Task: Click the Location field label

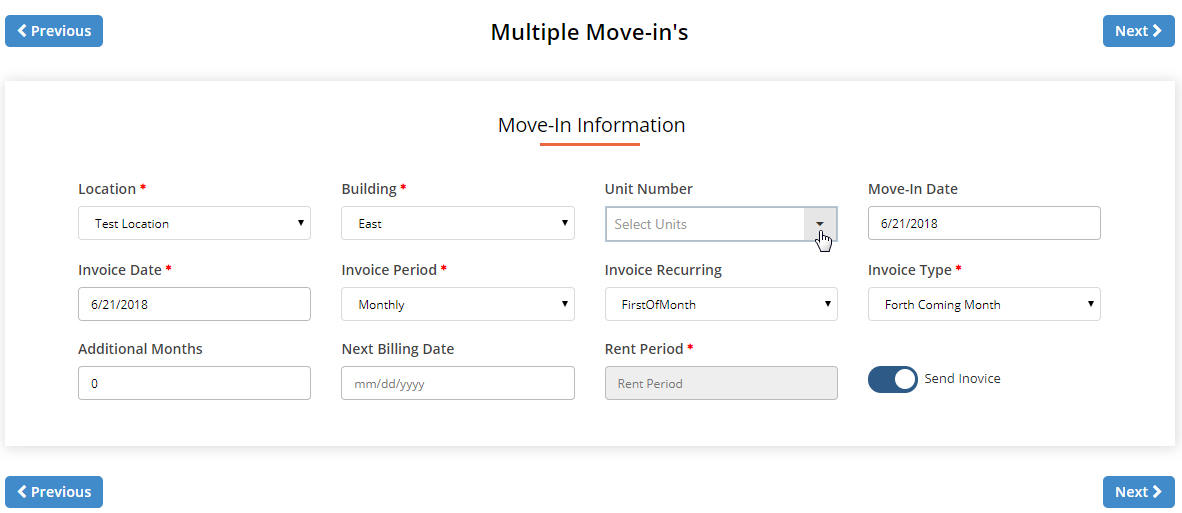Action: [x=107, y=189]
